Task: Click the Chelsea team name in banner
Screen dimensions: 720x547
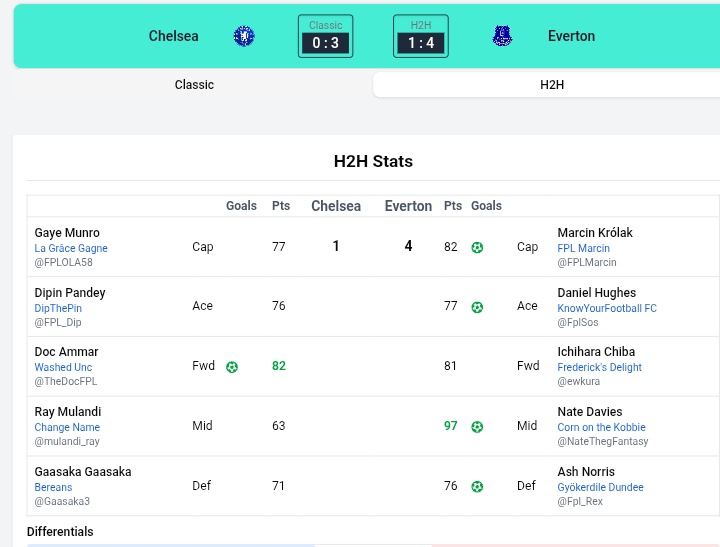Action: pos(174,36)
